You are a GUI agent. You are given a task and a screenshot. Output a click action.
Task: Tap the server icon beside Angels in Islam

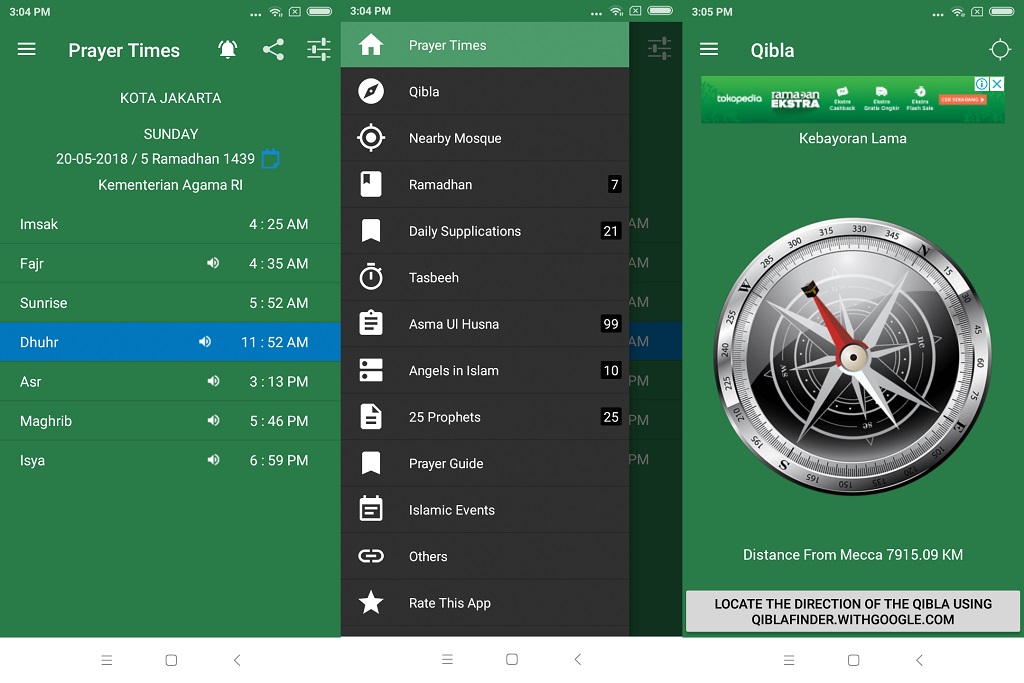pyautogui.click(x=371, y=370)
